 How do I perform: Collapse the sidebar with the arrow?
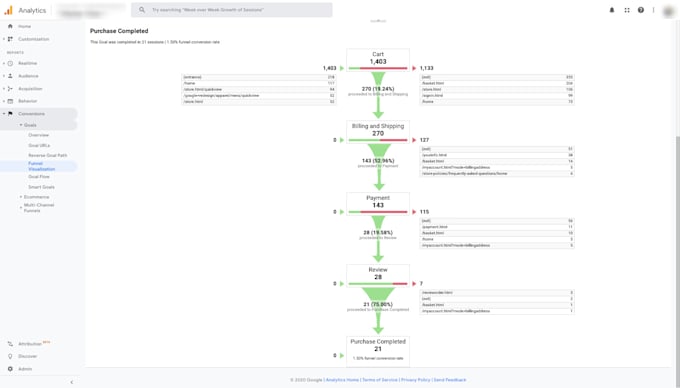coord(72,382)
